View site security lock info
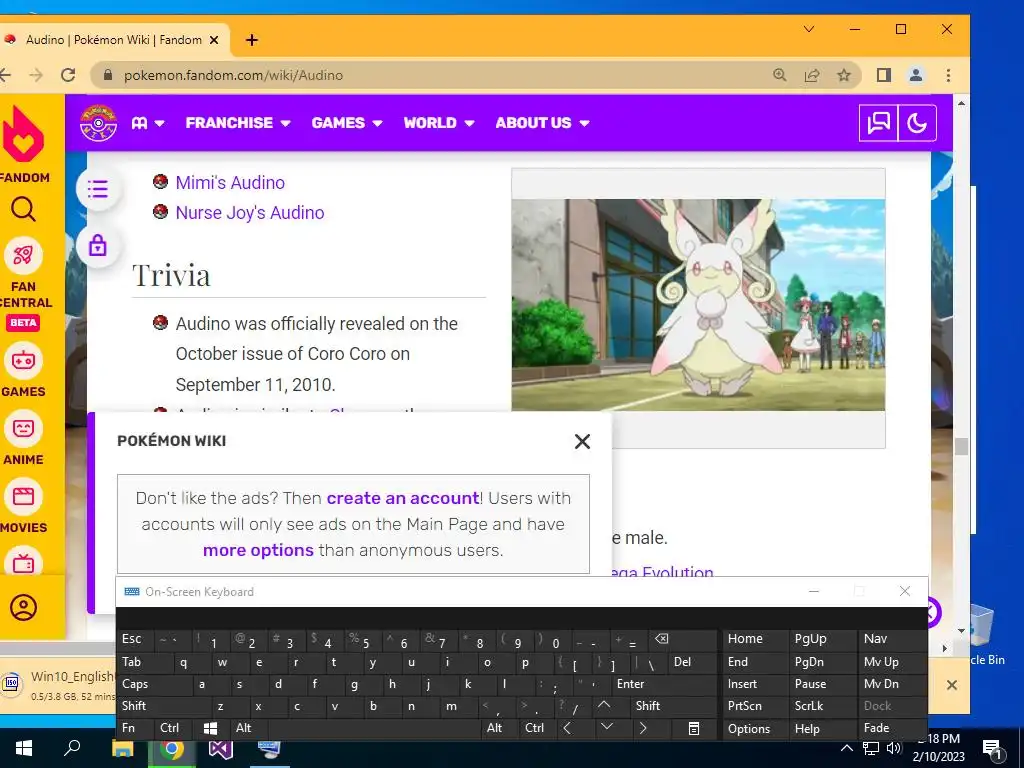This screenshot has height=768, width=1024. (x=108, y=75)
